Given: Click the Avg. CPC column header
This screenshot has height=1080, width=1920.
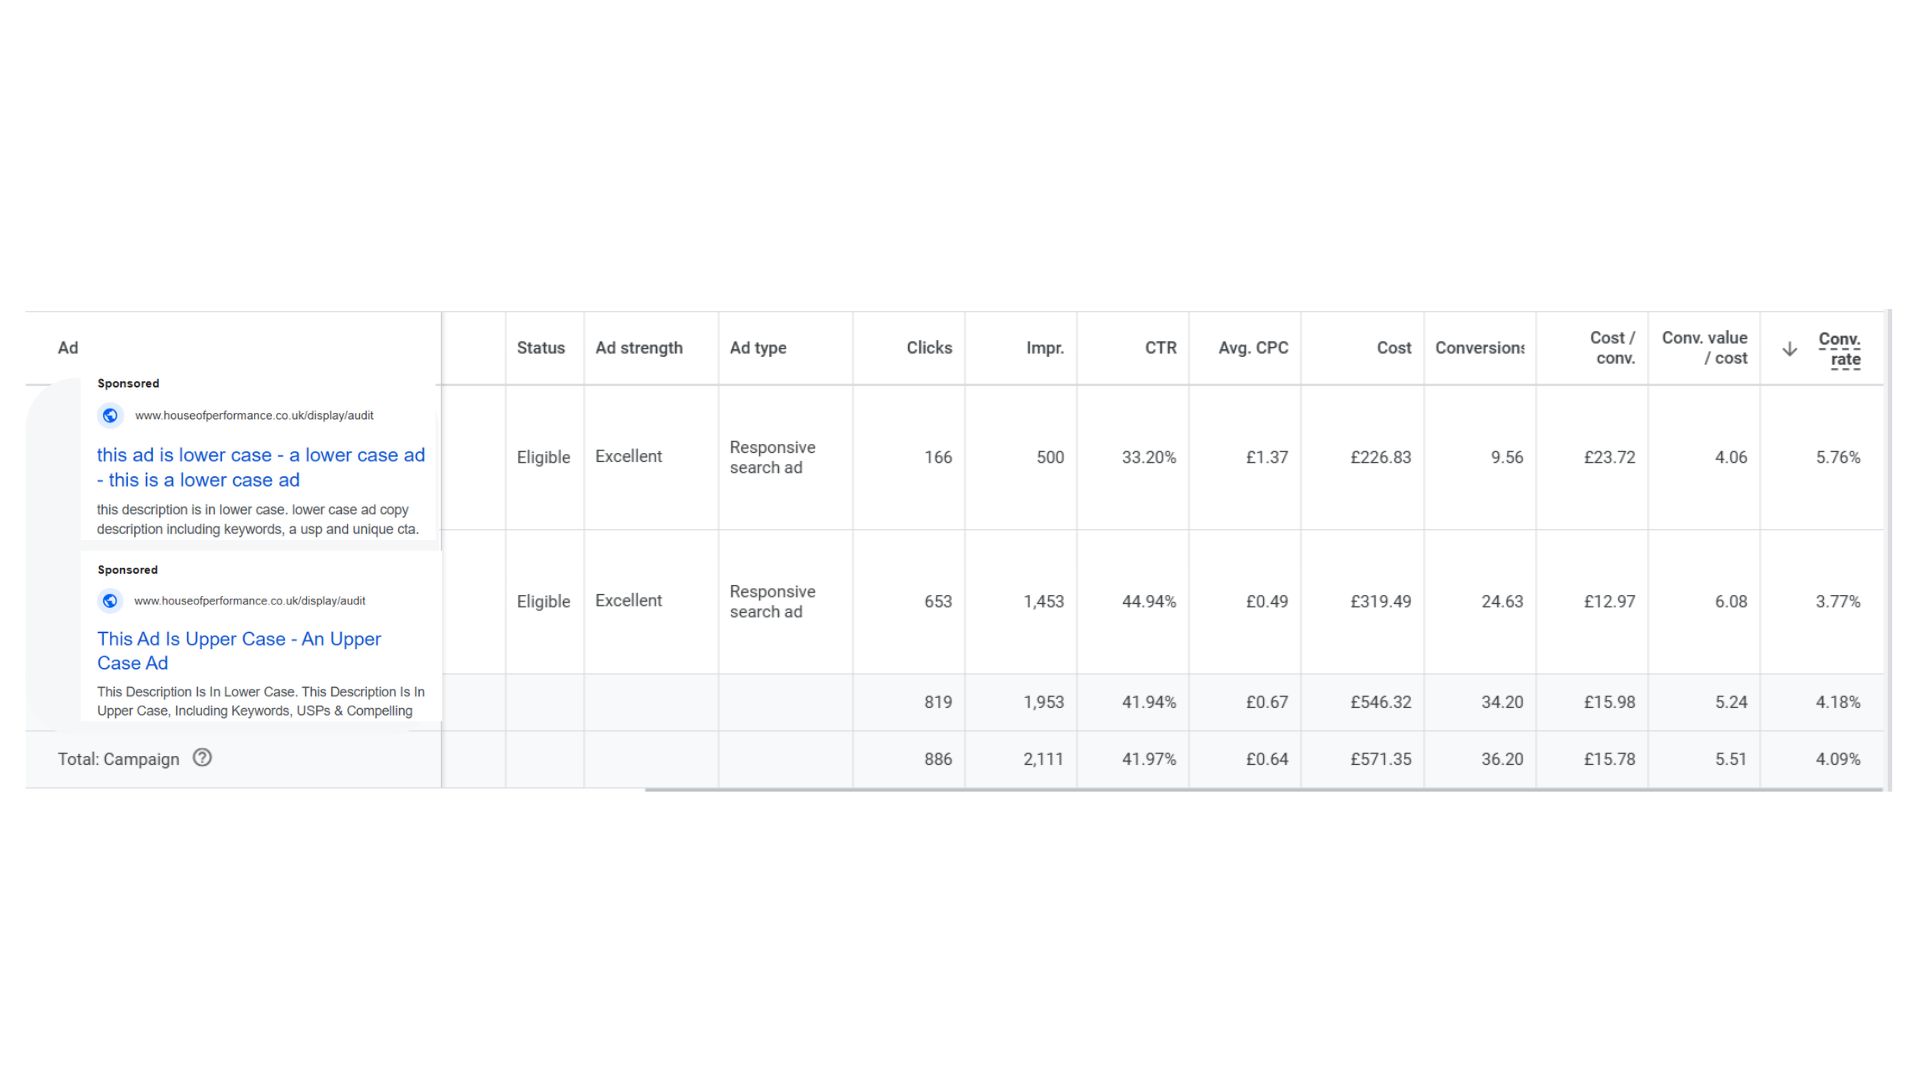Looking at the screenshot, I should point(1253,348).
